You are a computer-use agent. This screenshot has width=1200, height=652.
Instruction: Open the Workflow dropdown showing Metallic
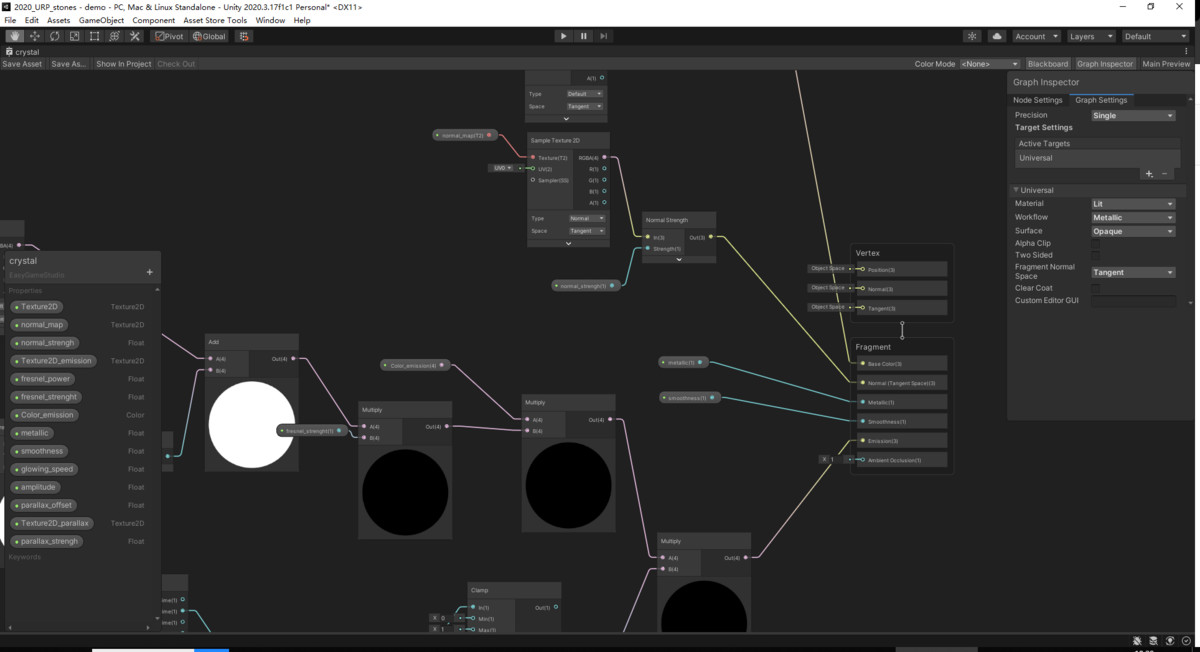[x=1132, y=216]
